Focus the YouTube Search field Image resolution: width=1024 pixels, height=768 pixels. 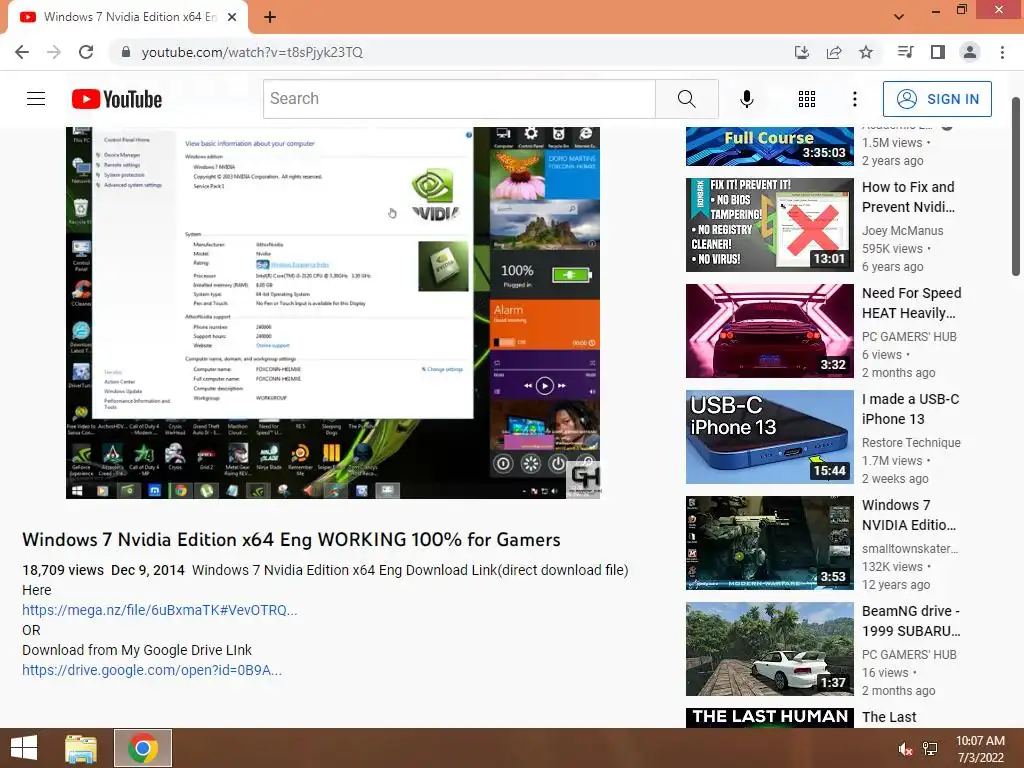459,99
